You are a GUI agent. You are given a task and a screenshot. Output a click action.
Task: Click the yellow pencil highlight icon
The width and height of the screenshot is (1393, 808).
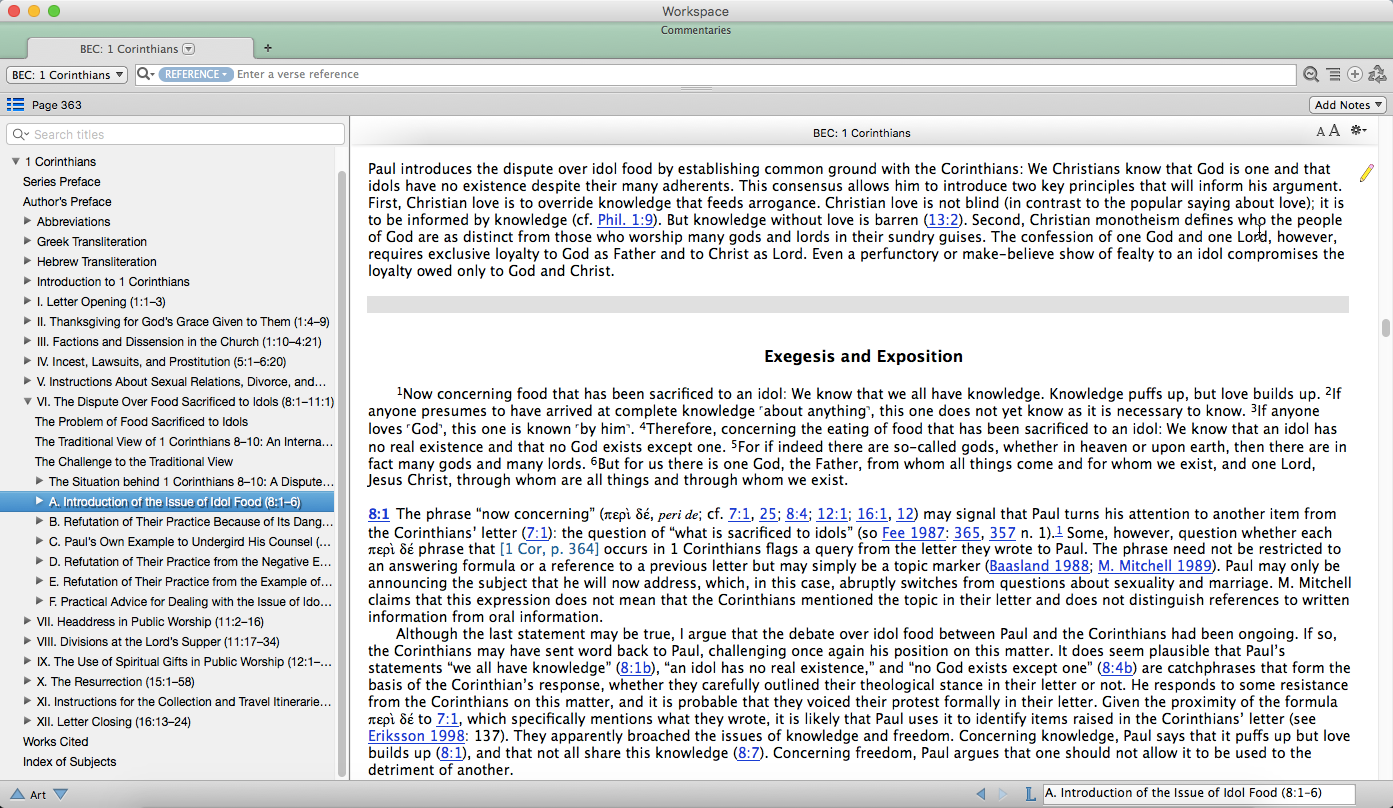point(1366,173)
